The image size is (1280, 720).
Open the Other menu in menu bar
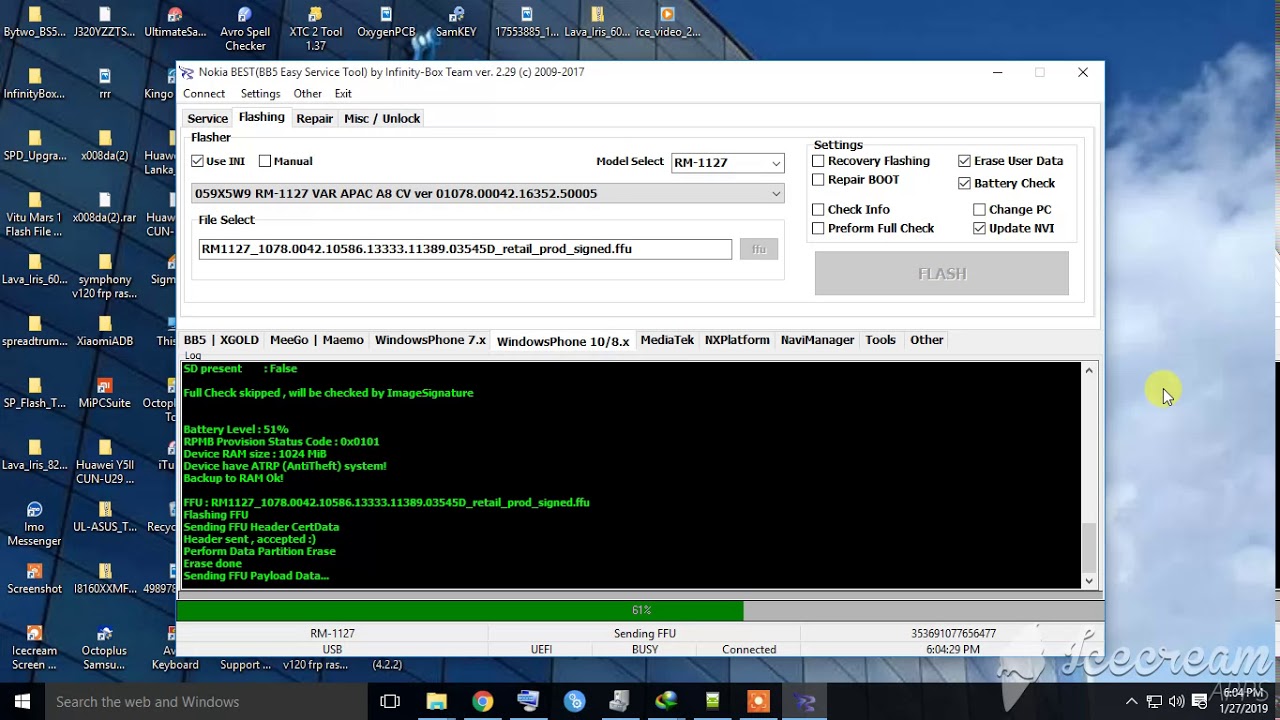click(x=308, y=93)
